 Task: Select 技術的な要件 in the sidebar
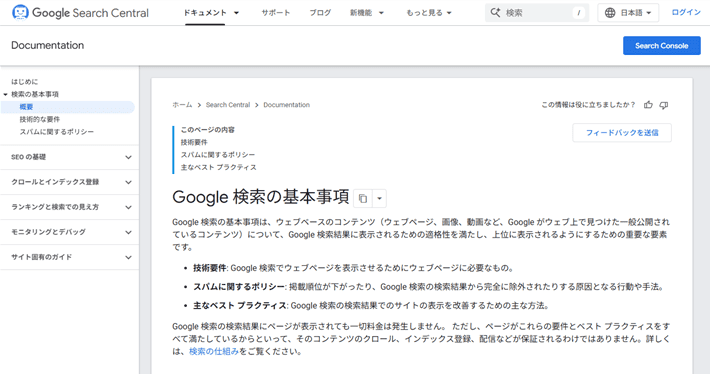point(39,119)
